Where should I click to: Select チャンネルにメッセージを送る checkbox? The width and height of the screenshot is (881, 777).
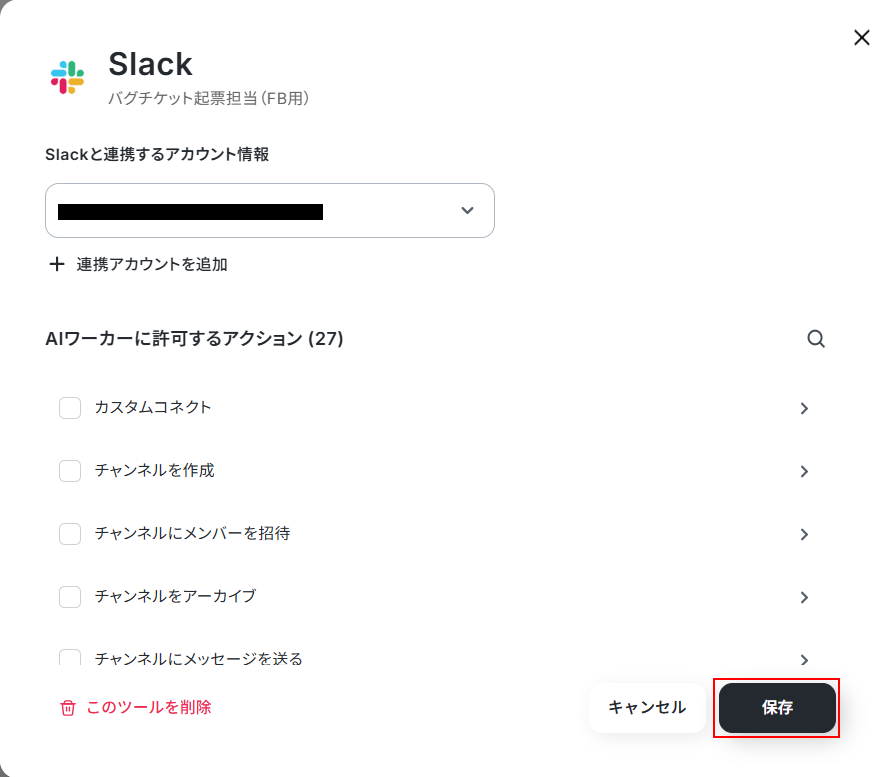[x=70, y=657]
